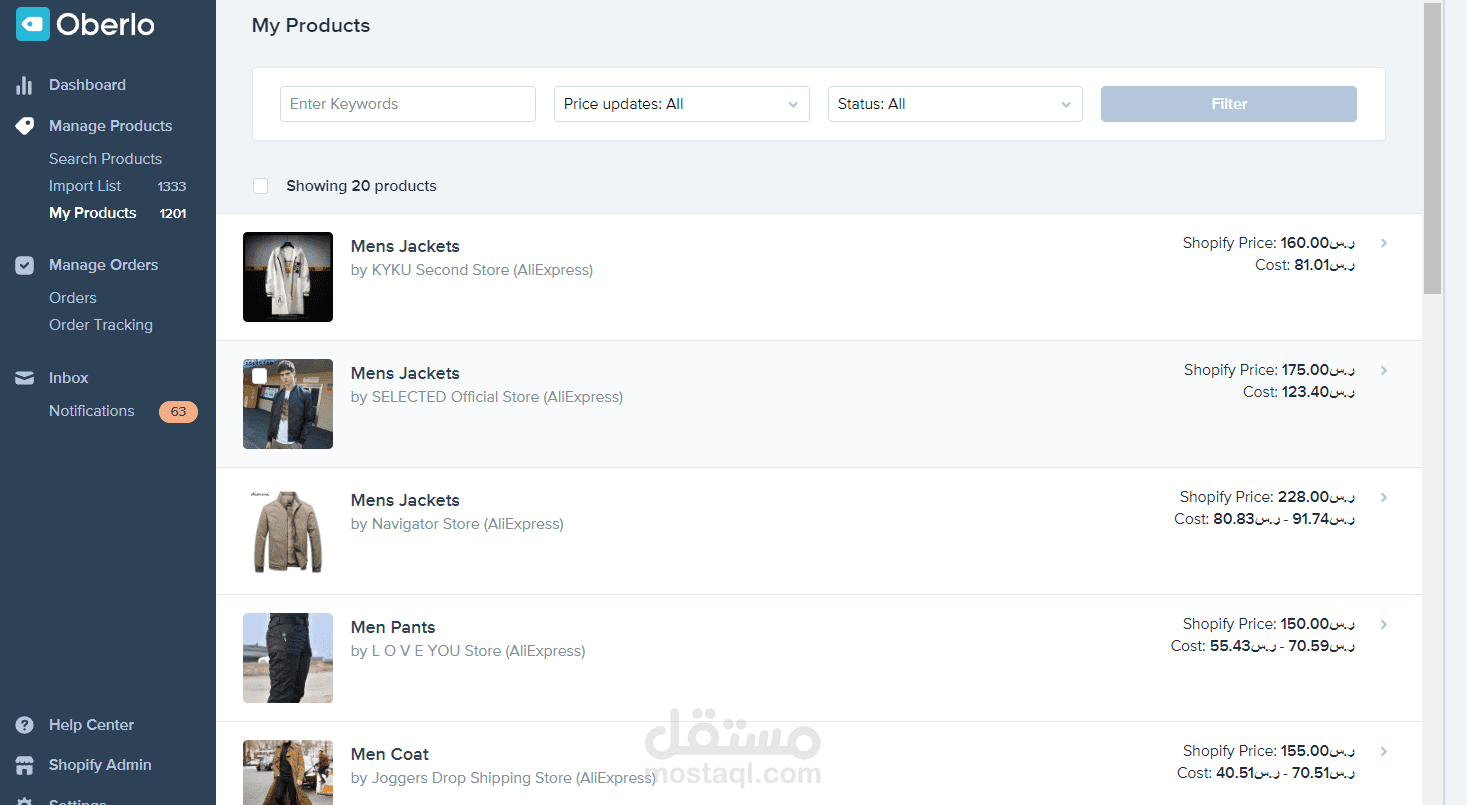Expand the Men Coat row chevron
The image size is (1467, 805).
click(1384, 751)
